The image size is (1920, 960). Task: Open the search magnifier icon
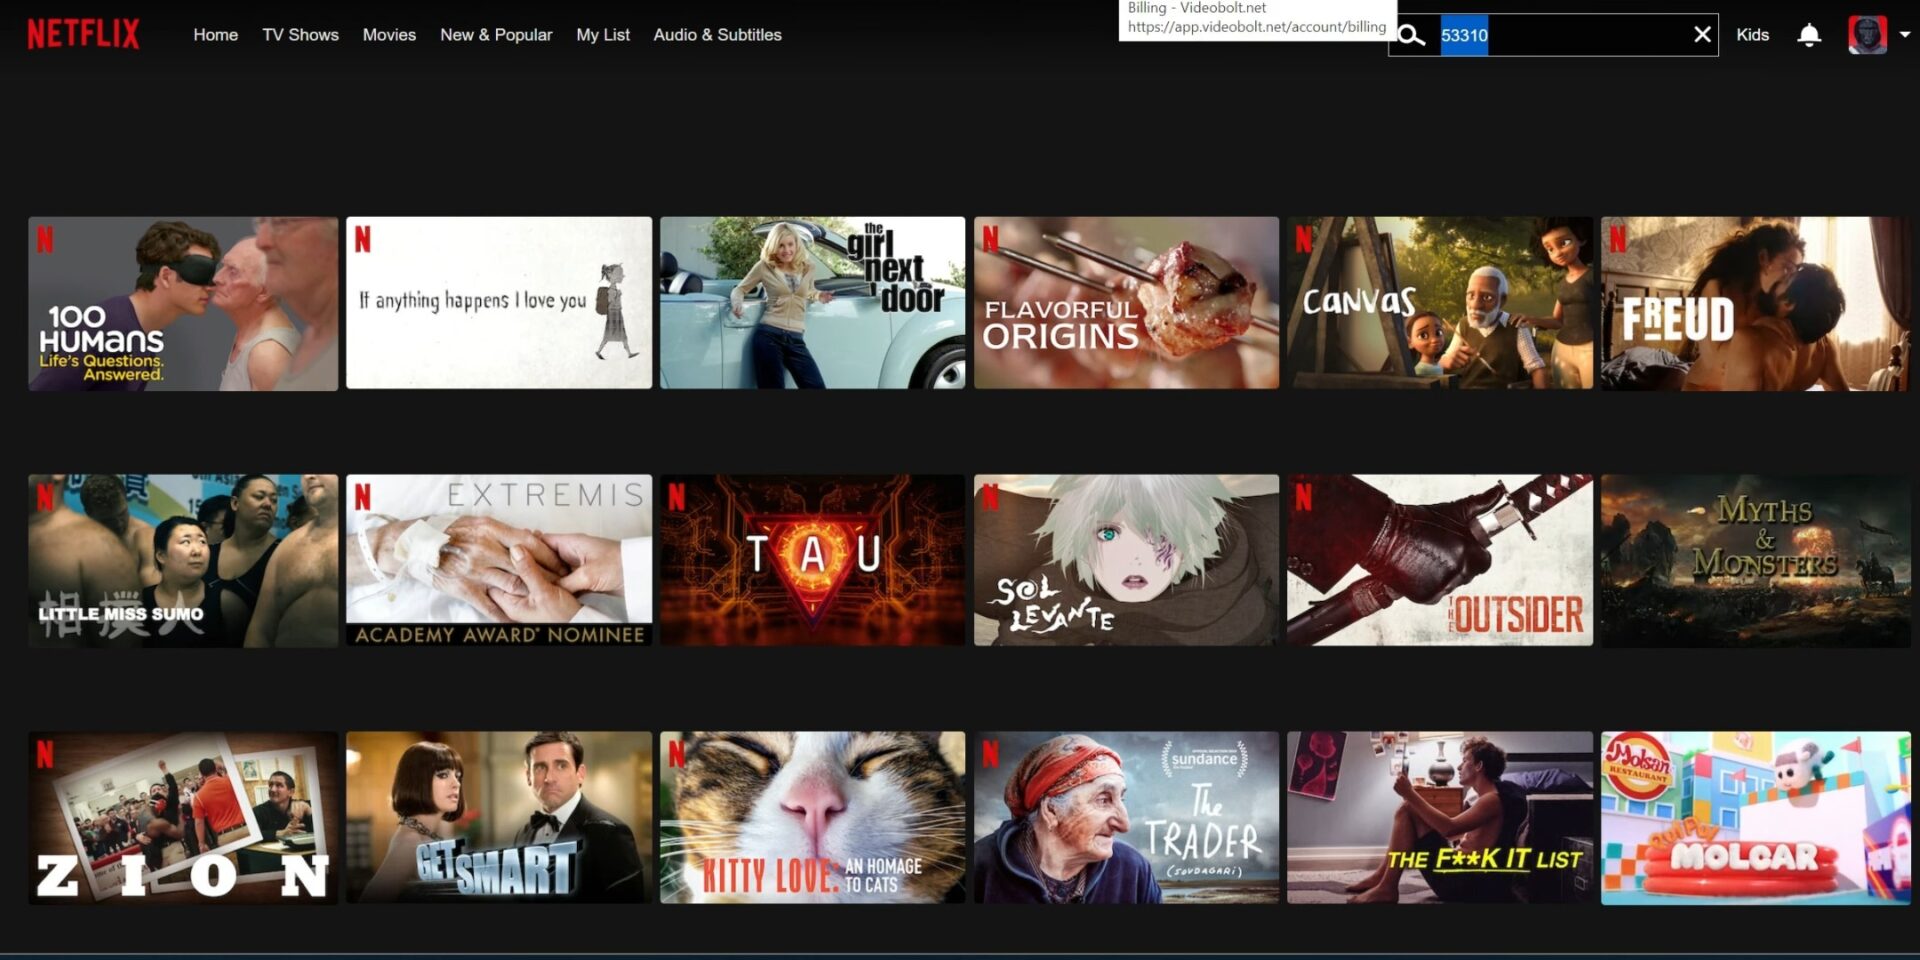pos(1411,34)
